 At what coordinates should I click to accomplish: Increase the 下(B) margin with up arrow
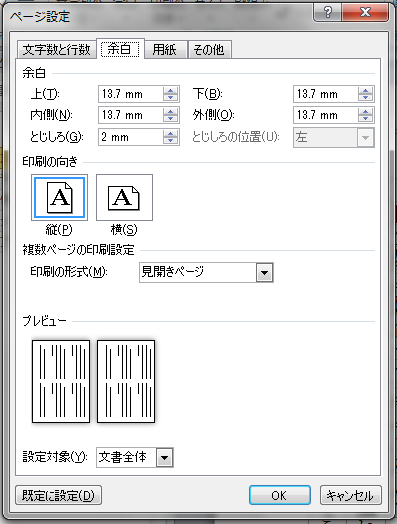coord(365,90)
